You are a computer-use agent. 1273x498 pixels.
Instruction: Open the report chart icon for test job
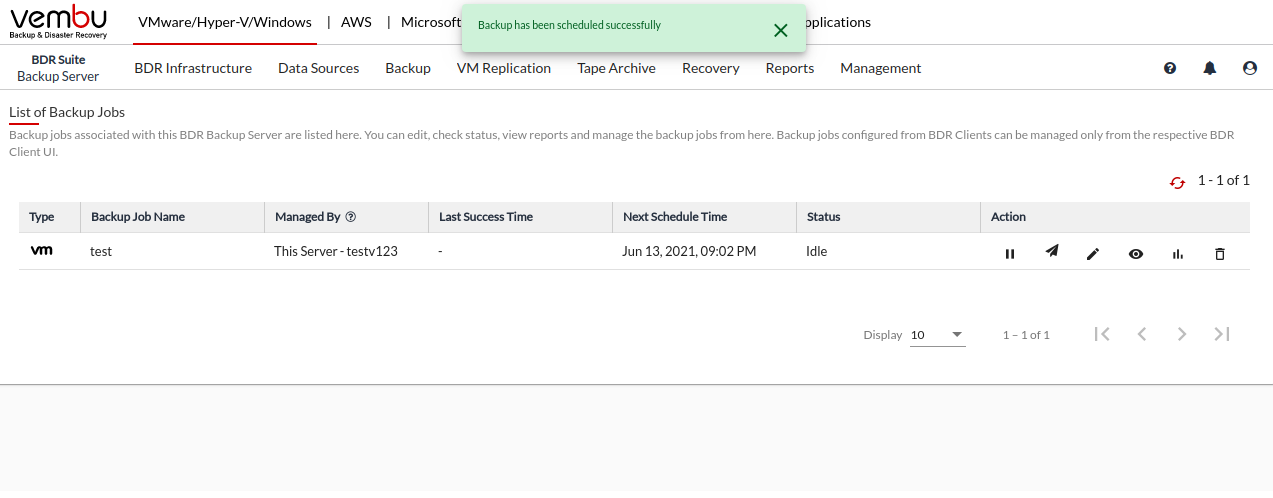click(1178, 254)
